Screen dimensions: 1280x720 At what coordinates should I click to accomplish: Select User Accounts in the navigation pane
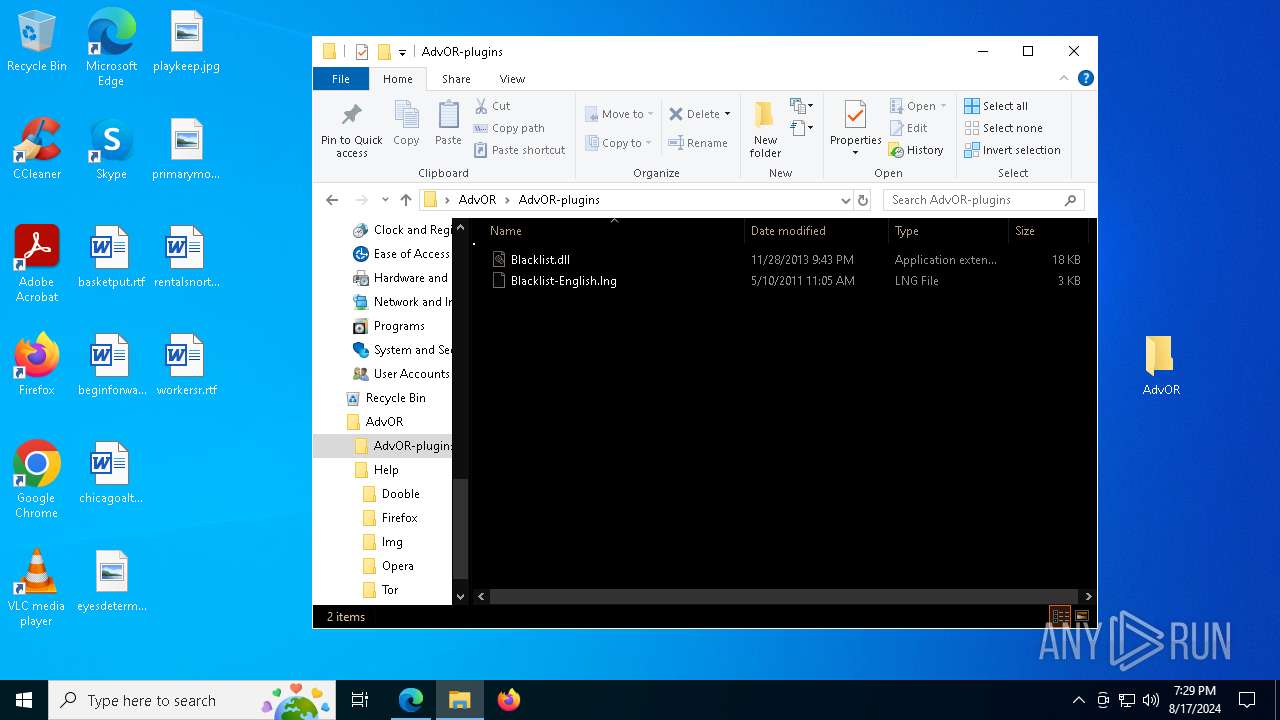pos(400,374)
